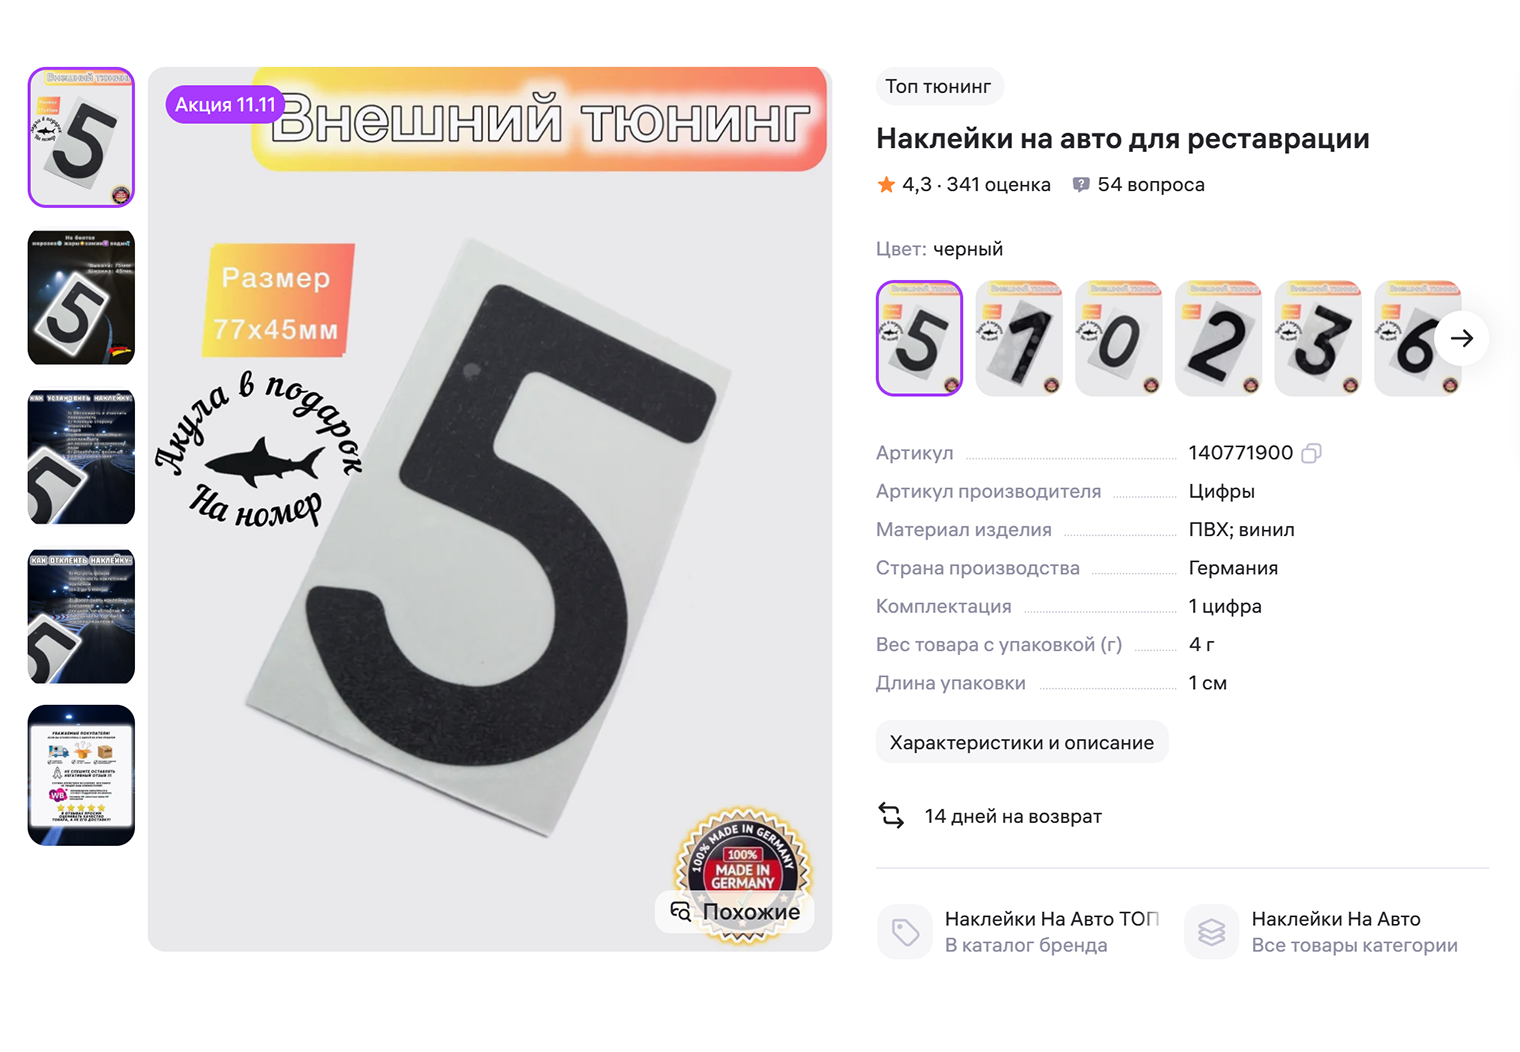The image size is (1520, 1052).
Task: Open the second product photo thumbnail
Action: click(81, 297)
